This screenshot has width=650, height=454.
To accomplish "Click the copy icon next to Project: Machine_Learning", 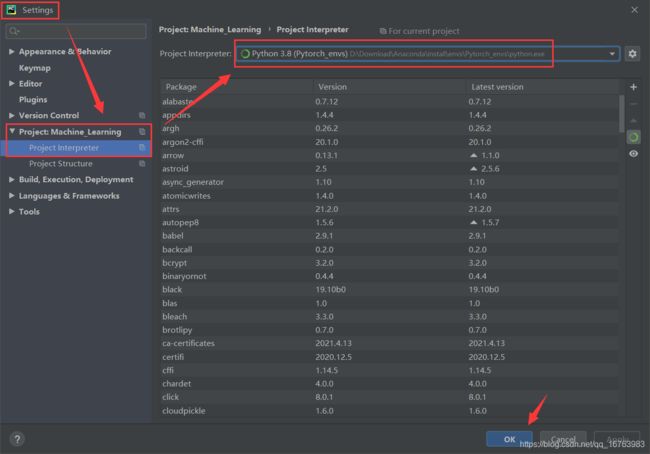I will point(142,132).
